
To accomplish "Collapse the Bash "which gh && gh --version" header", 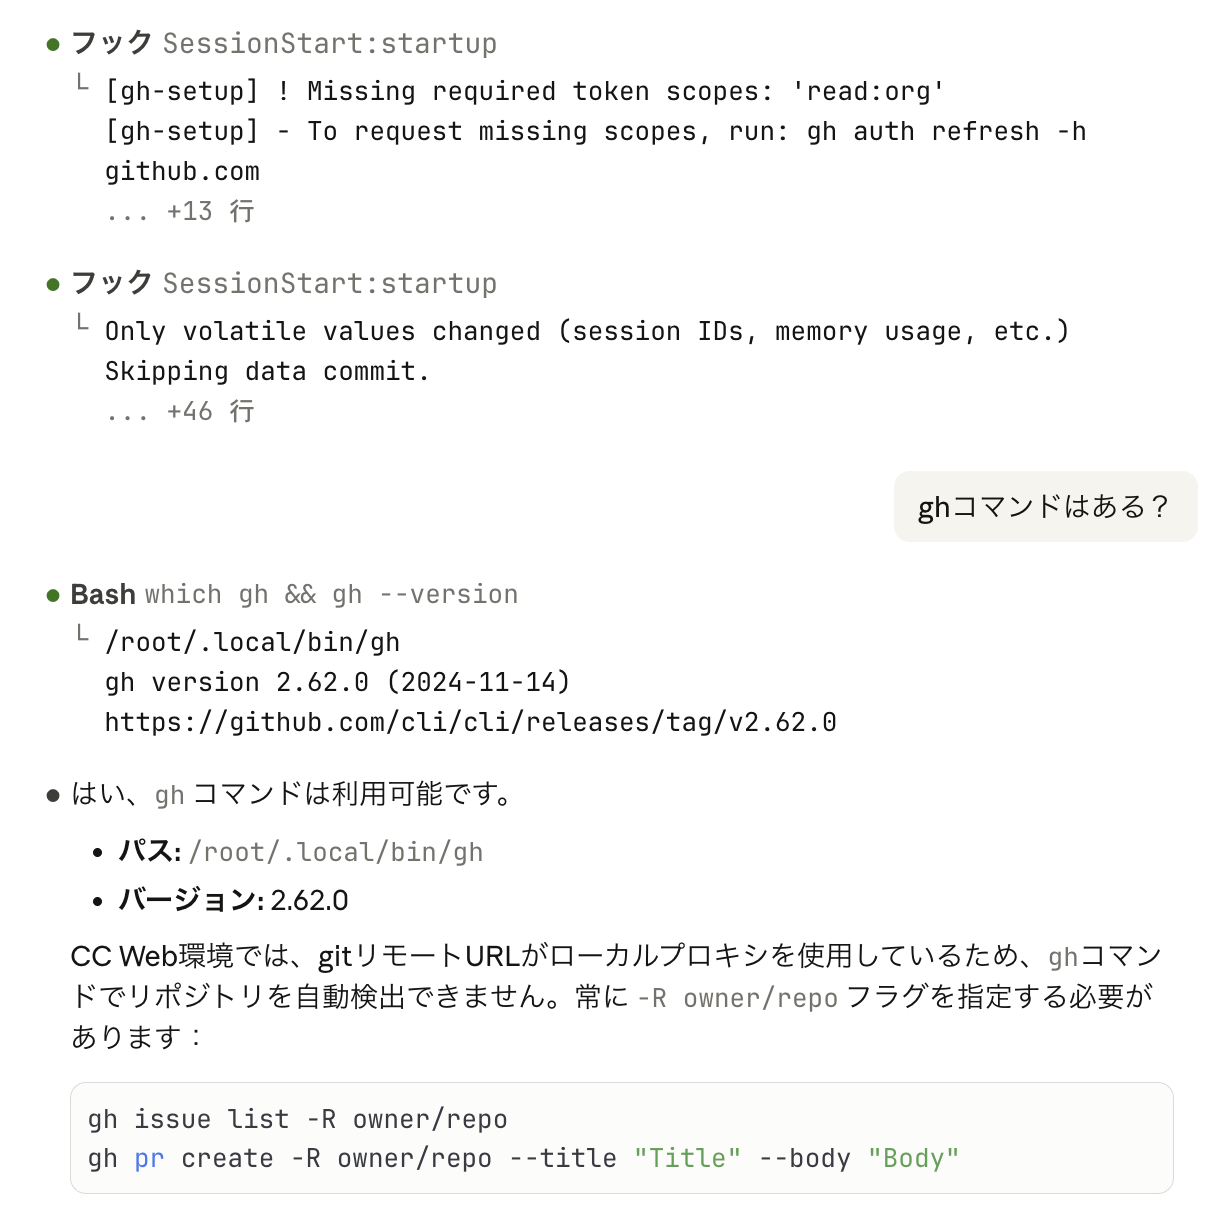I will pyautogui.click(x=294, y=595).
